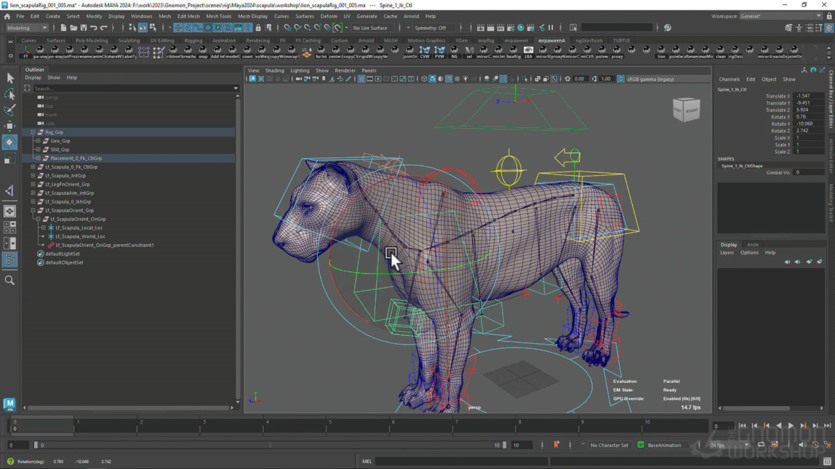835x469 pixels.
Task: Click the play forward button
Action: coord(791,425)
